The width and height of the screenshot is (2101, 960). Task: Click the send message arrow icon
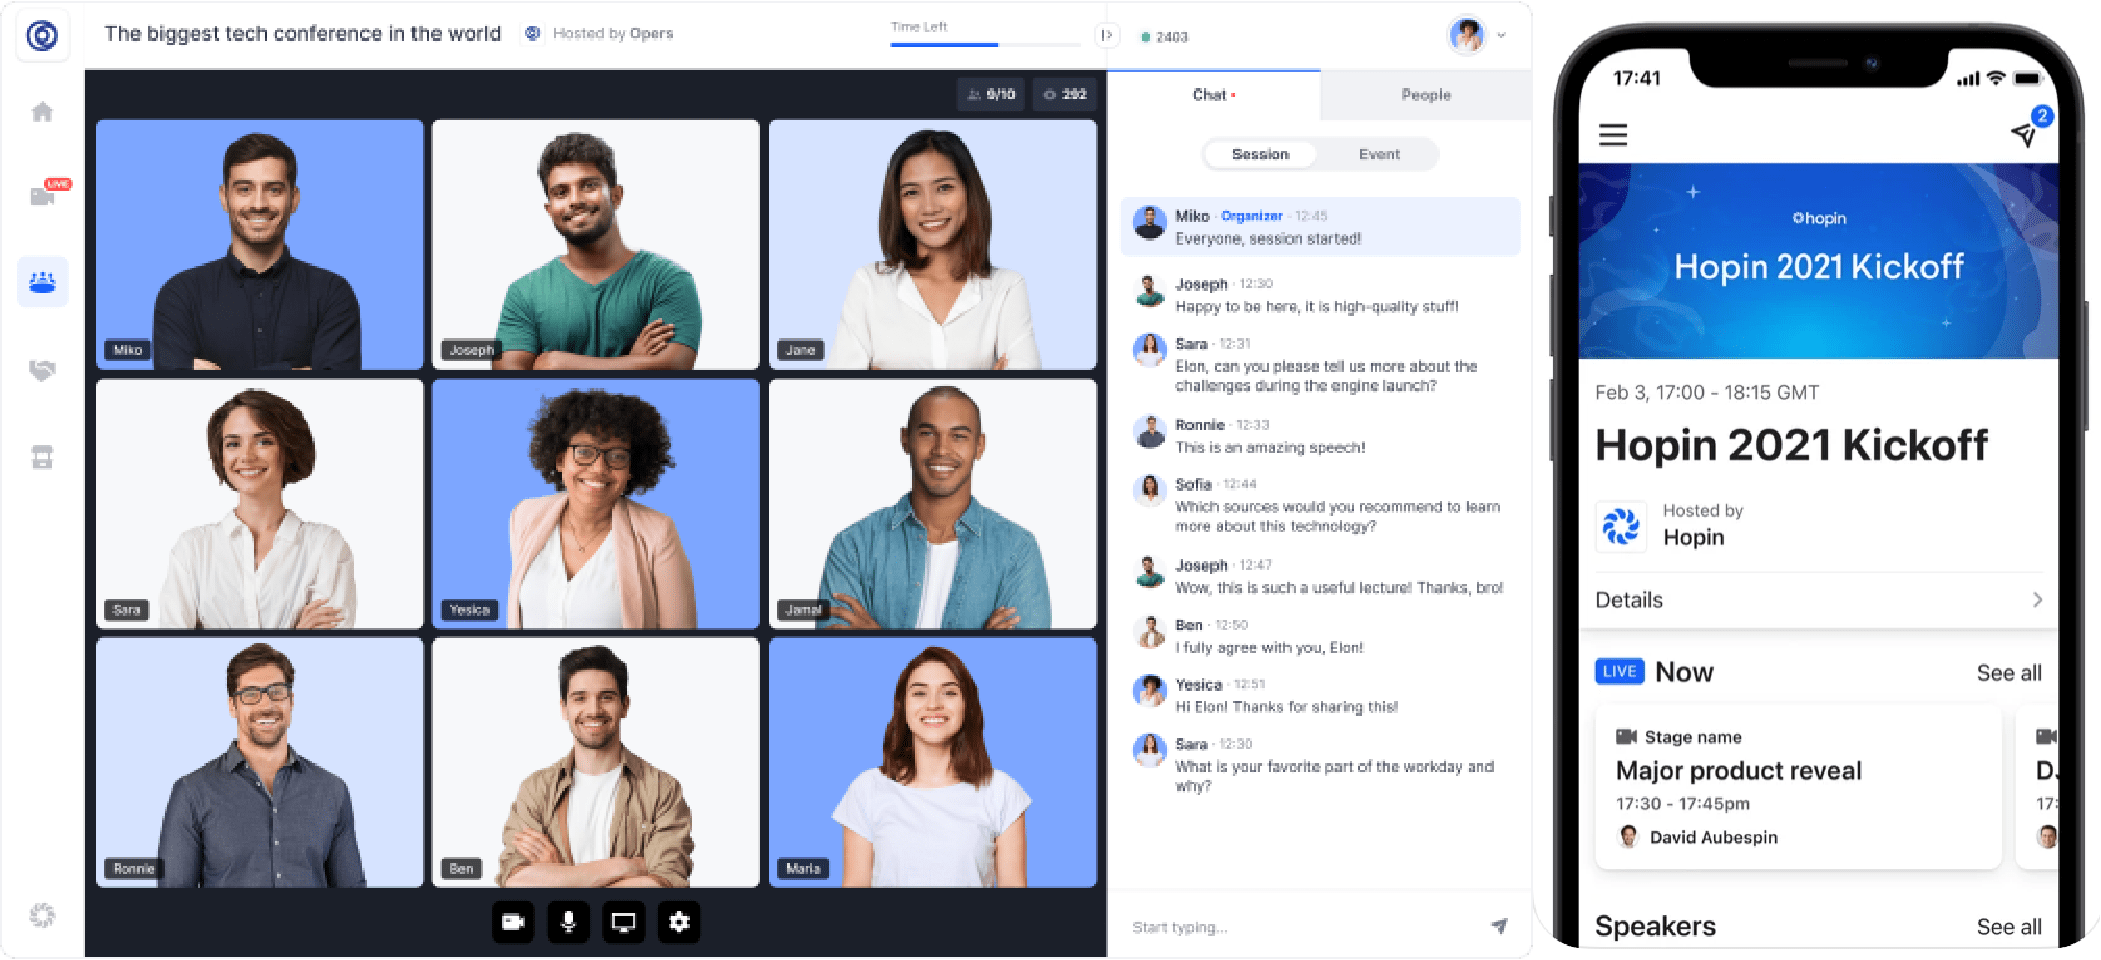click(x=1499, y=926)
